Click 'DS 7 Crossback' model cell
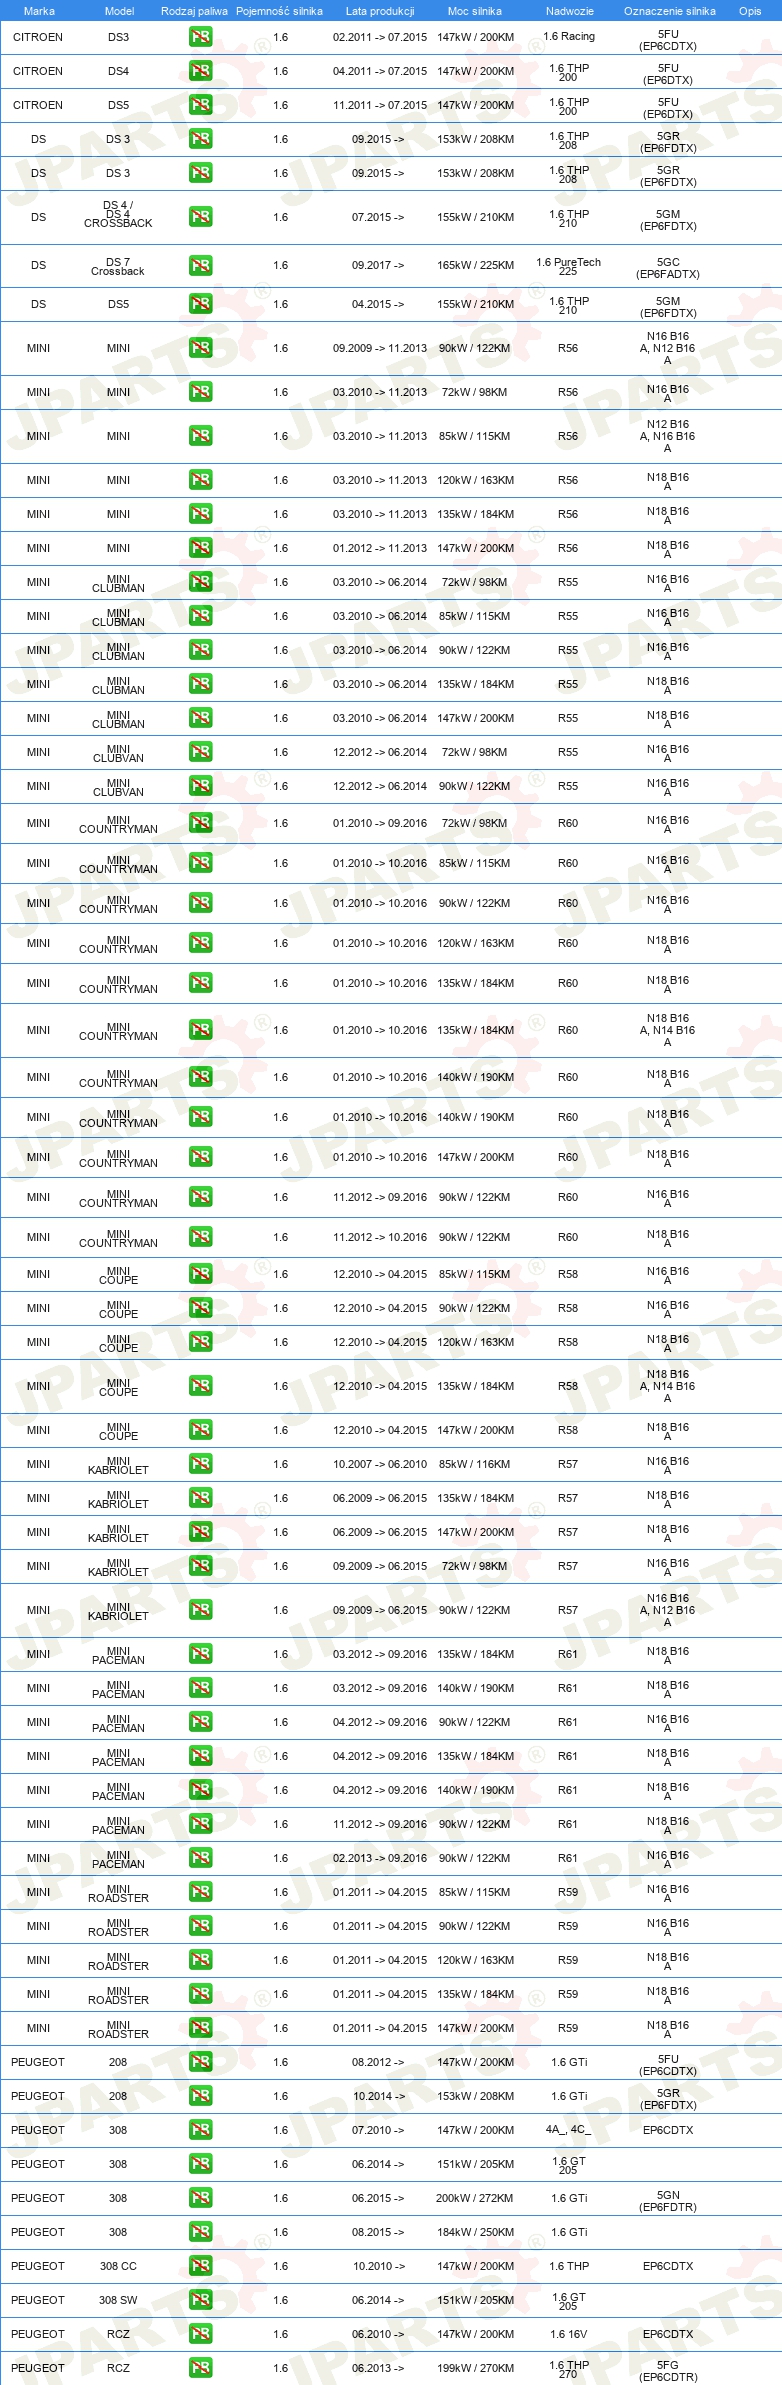This screenshot has width=782, height=2385. click(x=118, y=266)
